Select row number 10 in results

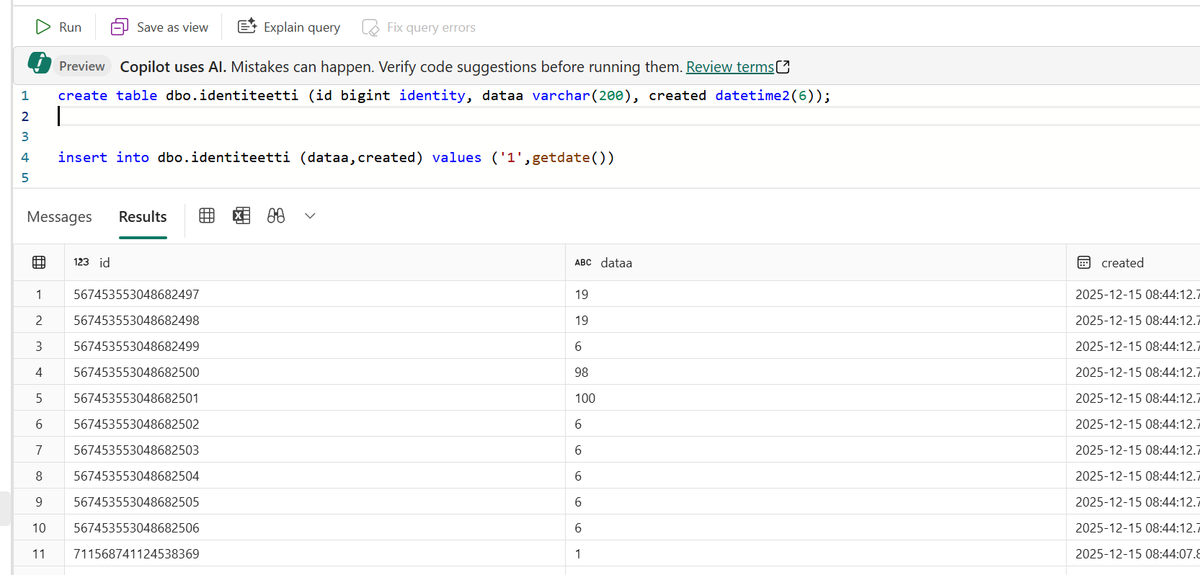click(38, 528)
